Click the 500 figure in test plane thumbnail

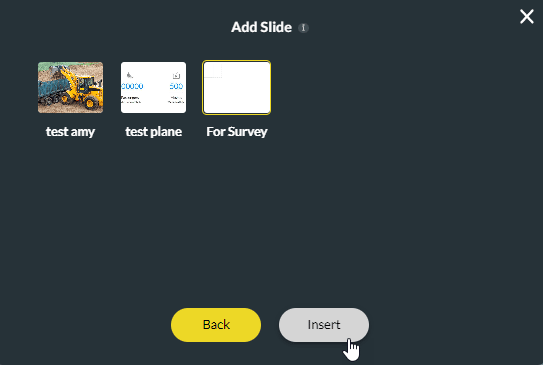[x=176, y=86]
